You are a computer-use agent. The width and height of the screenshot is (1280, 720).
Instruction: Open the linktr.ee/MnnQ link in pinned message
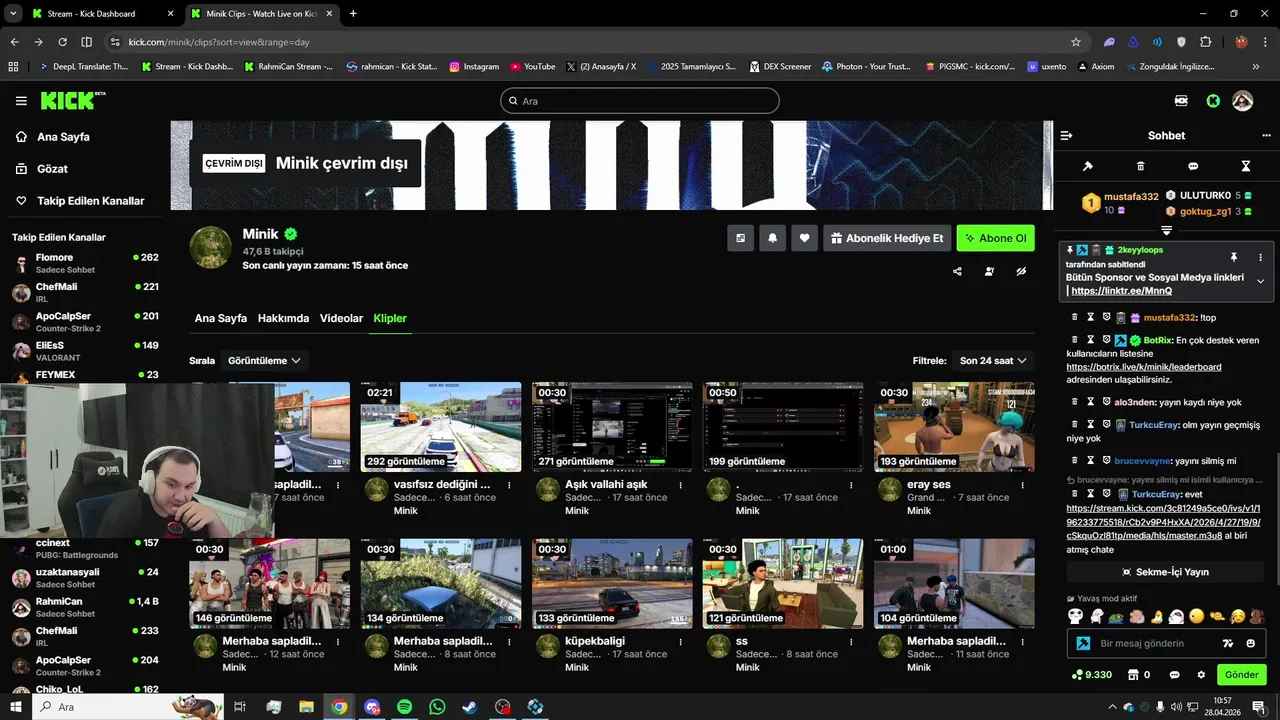pyautogui.click(x=1122, y=291)
